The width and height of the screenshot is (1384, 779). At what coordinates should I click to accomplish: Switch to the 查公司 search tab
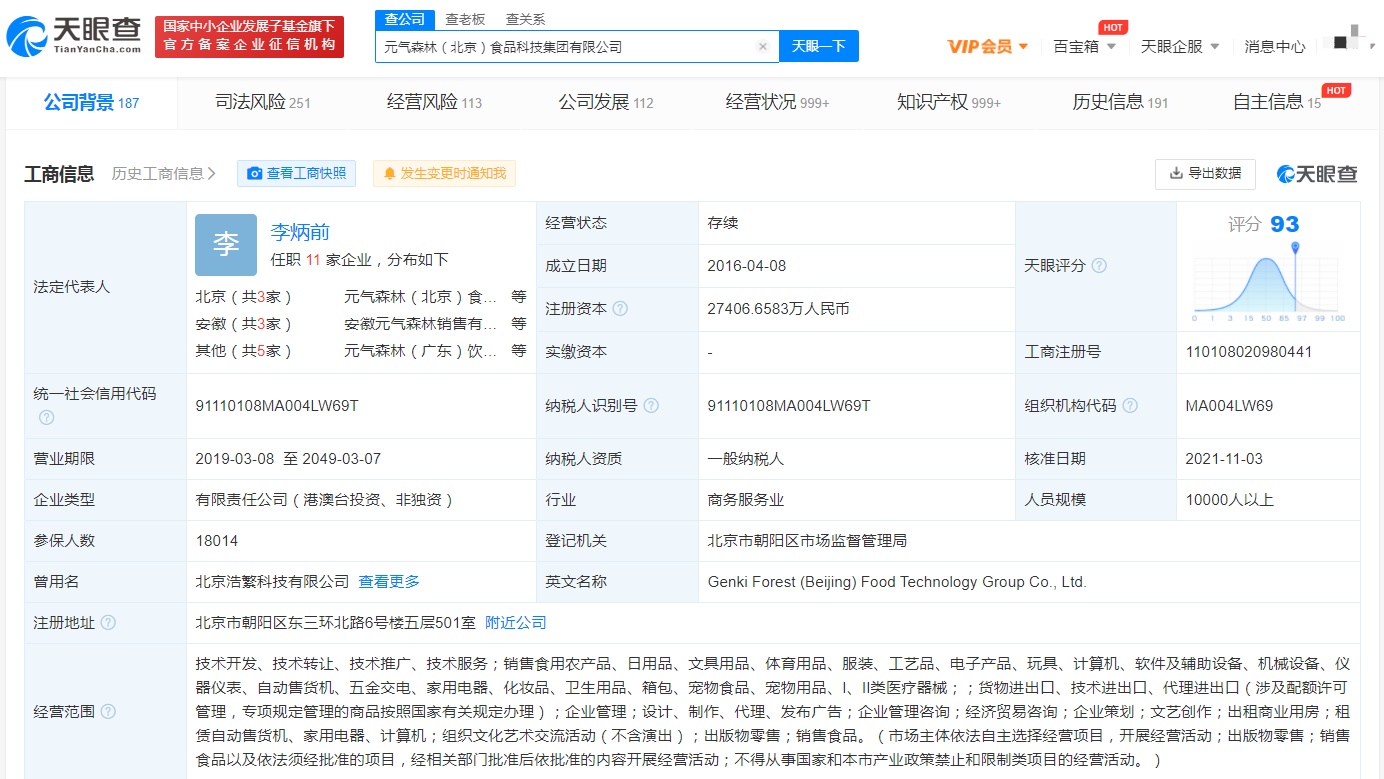[405, 19]
